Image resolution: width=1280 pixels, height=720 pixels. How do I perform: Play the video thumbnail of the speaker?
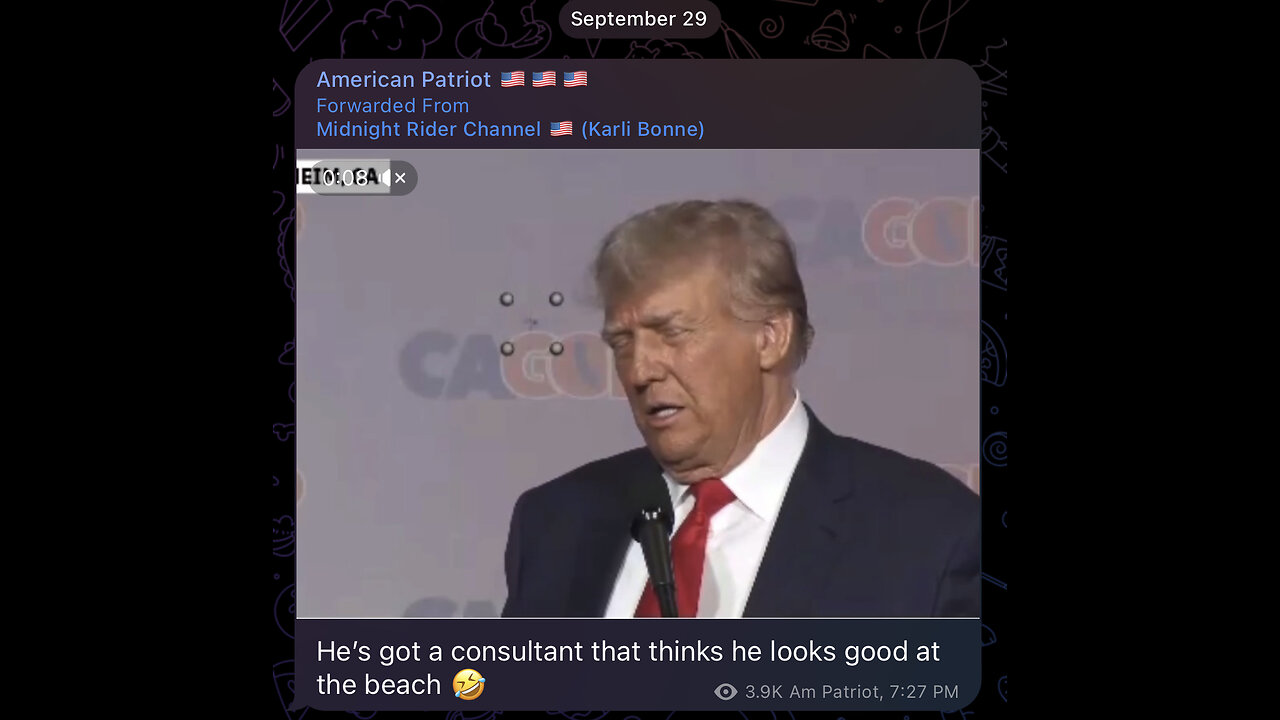point(638,383)
